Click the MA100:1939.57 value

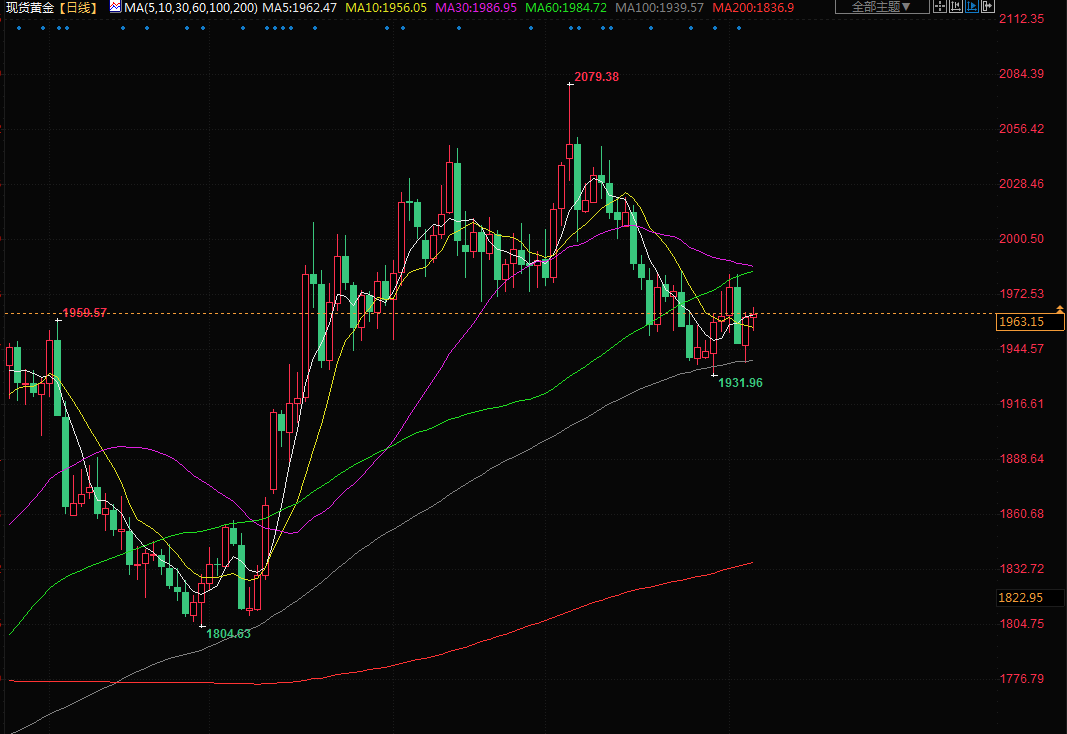[659, 7]
